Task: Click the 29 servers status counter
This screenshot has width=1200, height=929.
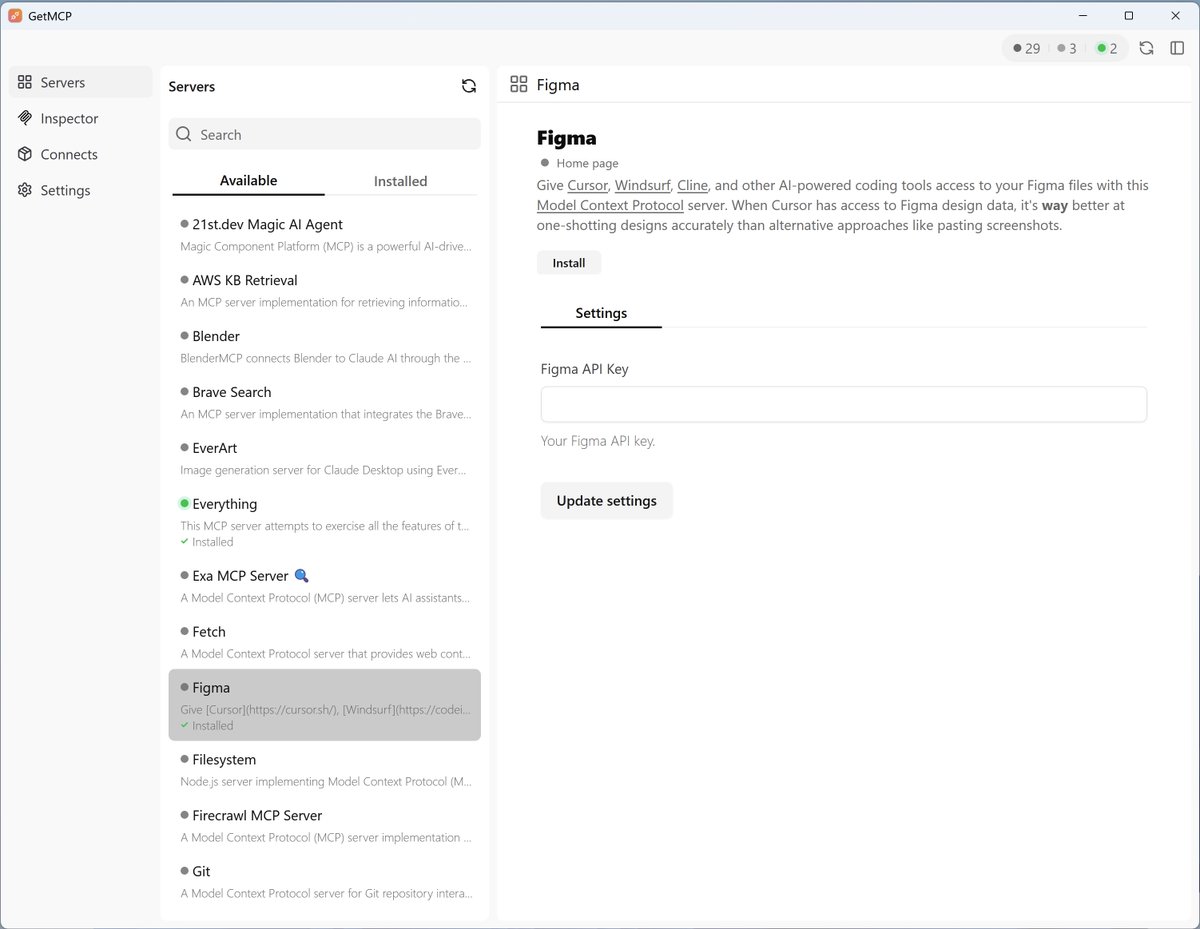Action: coord(1027,48)
